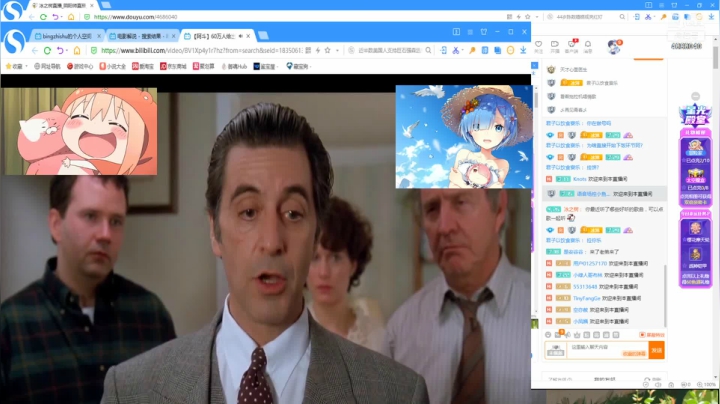Click the login icon left of scissors in bilibili window

pos(443,50)
